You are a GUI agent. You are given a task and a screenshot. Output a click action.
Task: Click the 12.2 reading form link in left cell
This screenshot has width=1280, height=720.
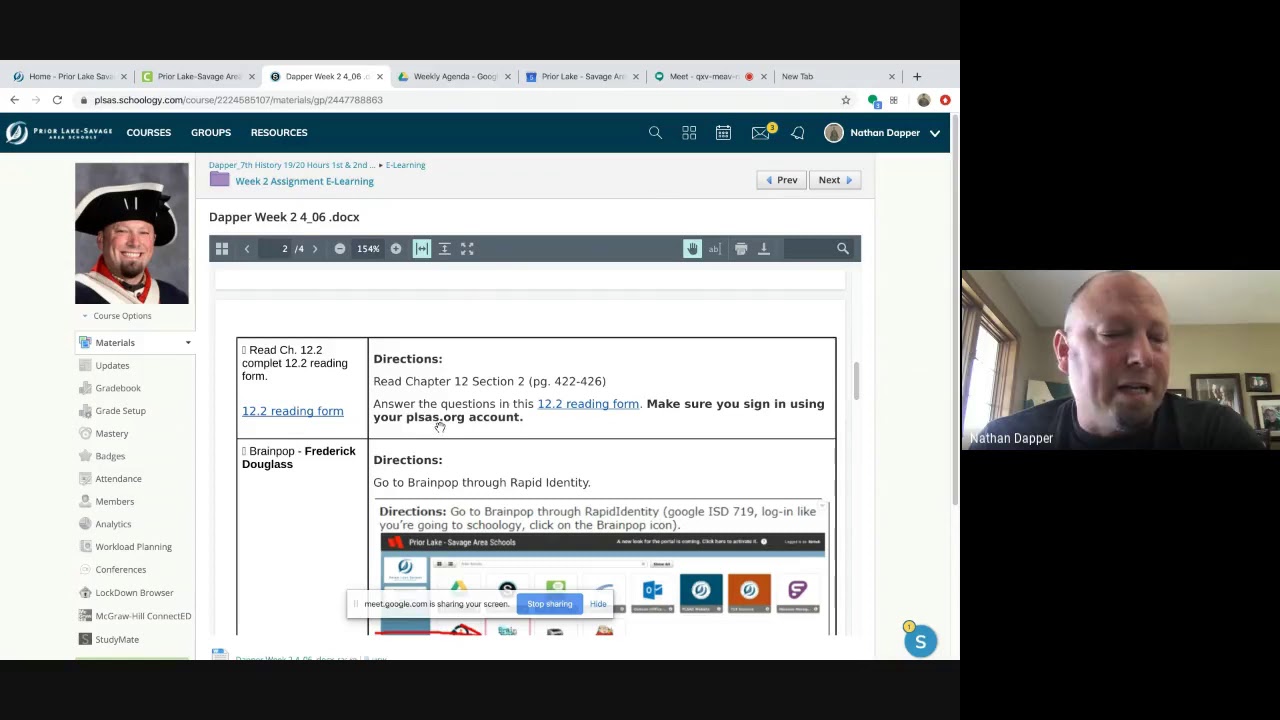pos(292,411)
